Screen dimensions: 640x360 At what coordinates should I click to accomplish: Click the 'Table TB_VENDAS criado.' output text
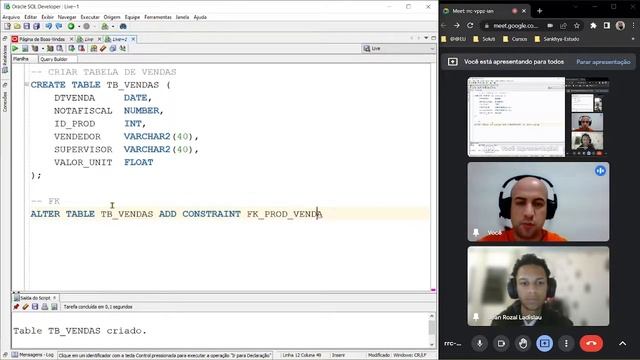click(80, 331)
